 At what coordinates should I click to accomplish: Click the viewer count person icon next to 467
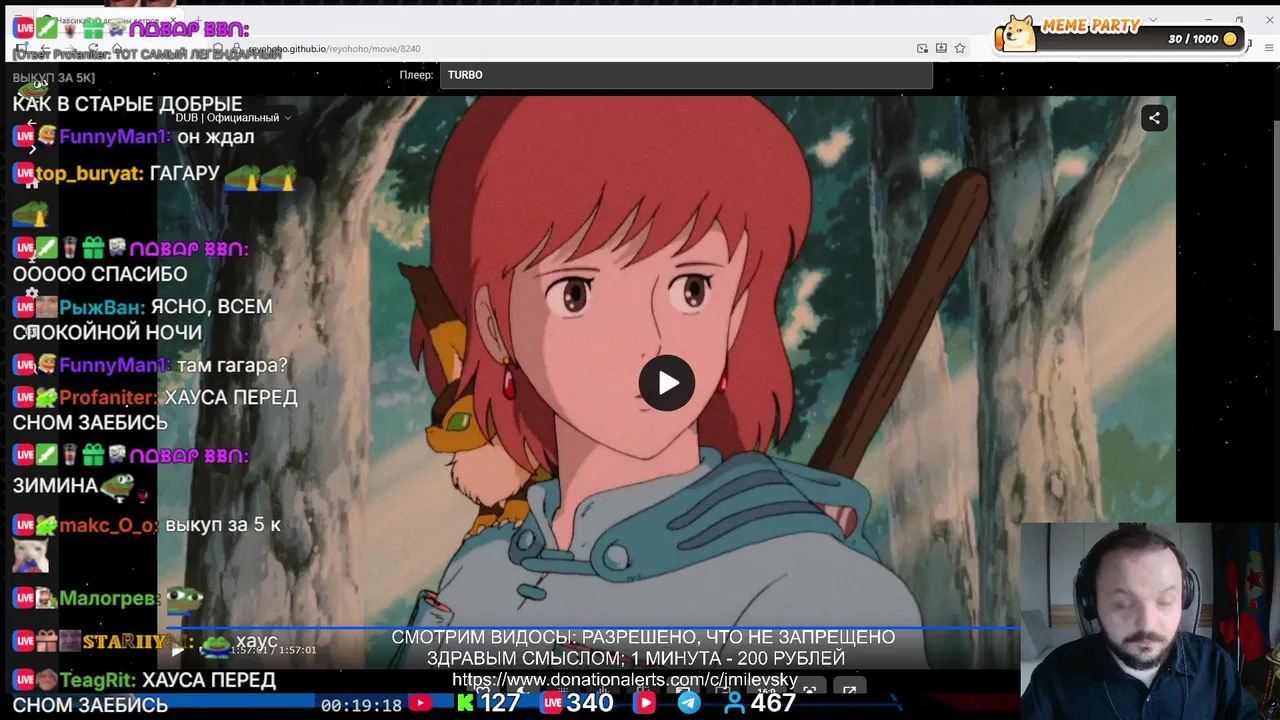pyautogui.click(x=735, y=703)
